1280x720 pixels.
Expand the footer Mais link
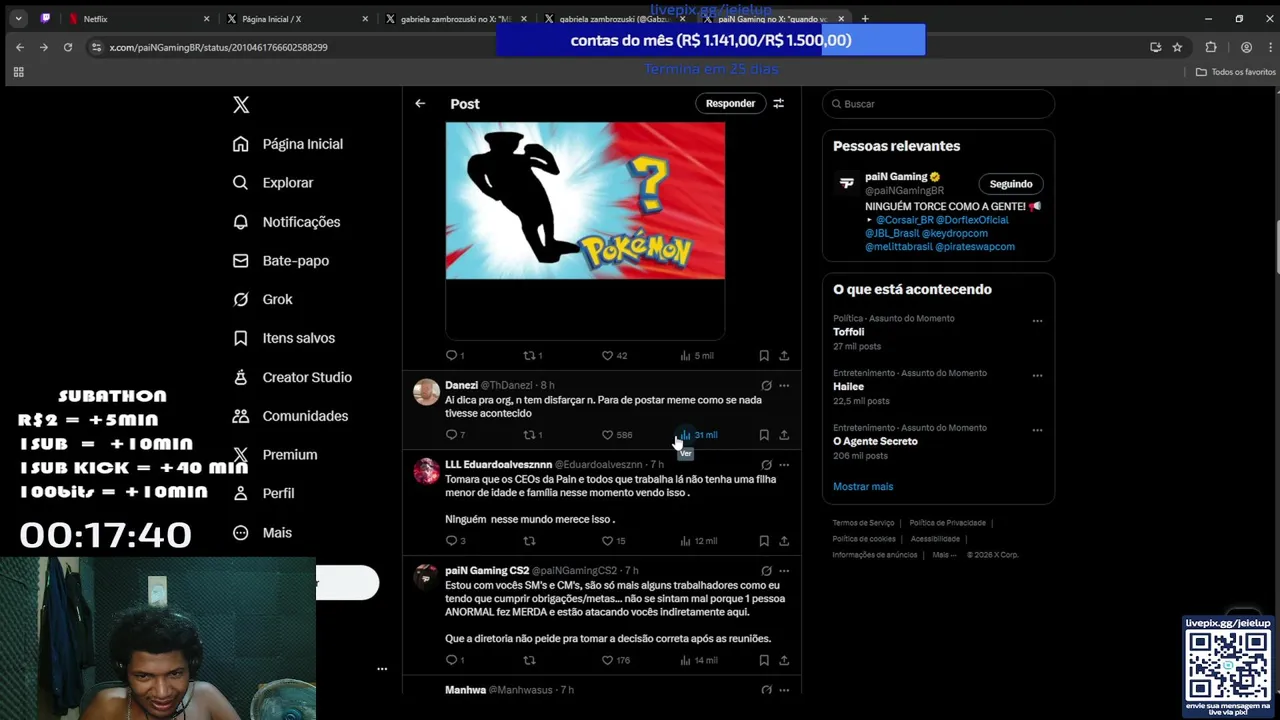pos(944,555)
